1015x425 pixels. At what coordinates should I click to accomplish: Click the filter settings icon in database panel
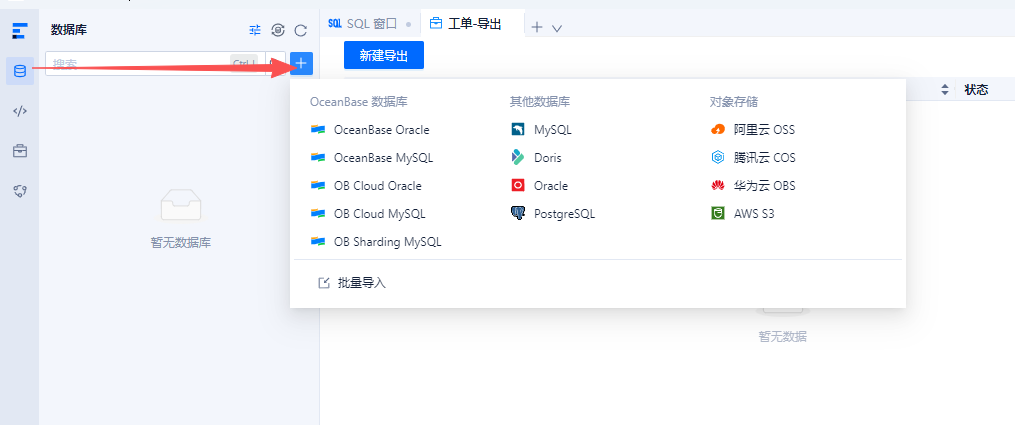coord(255,30)
